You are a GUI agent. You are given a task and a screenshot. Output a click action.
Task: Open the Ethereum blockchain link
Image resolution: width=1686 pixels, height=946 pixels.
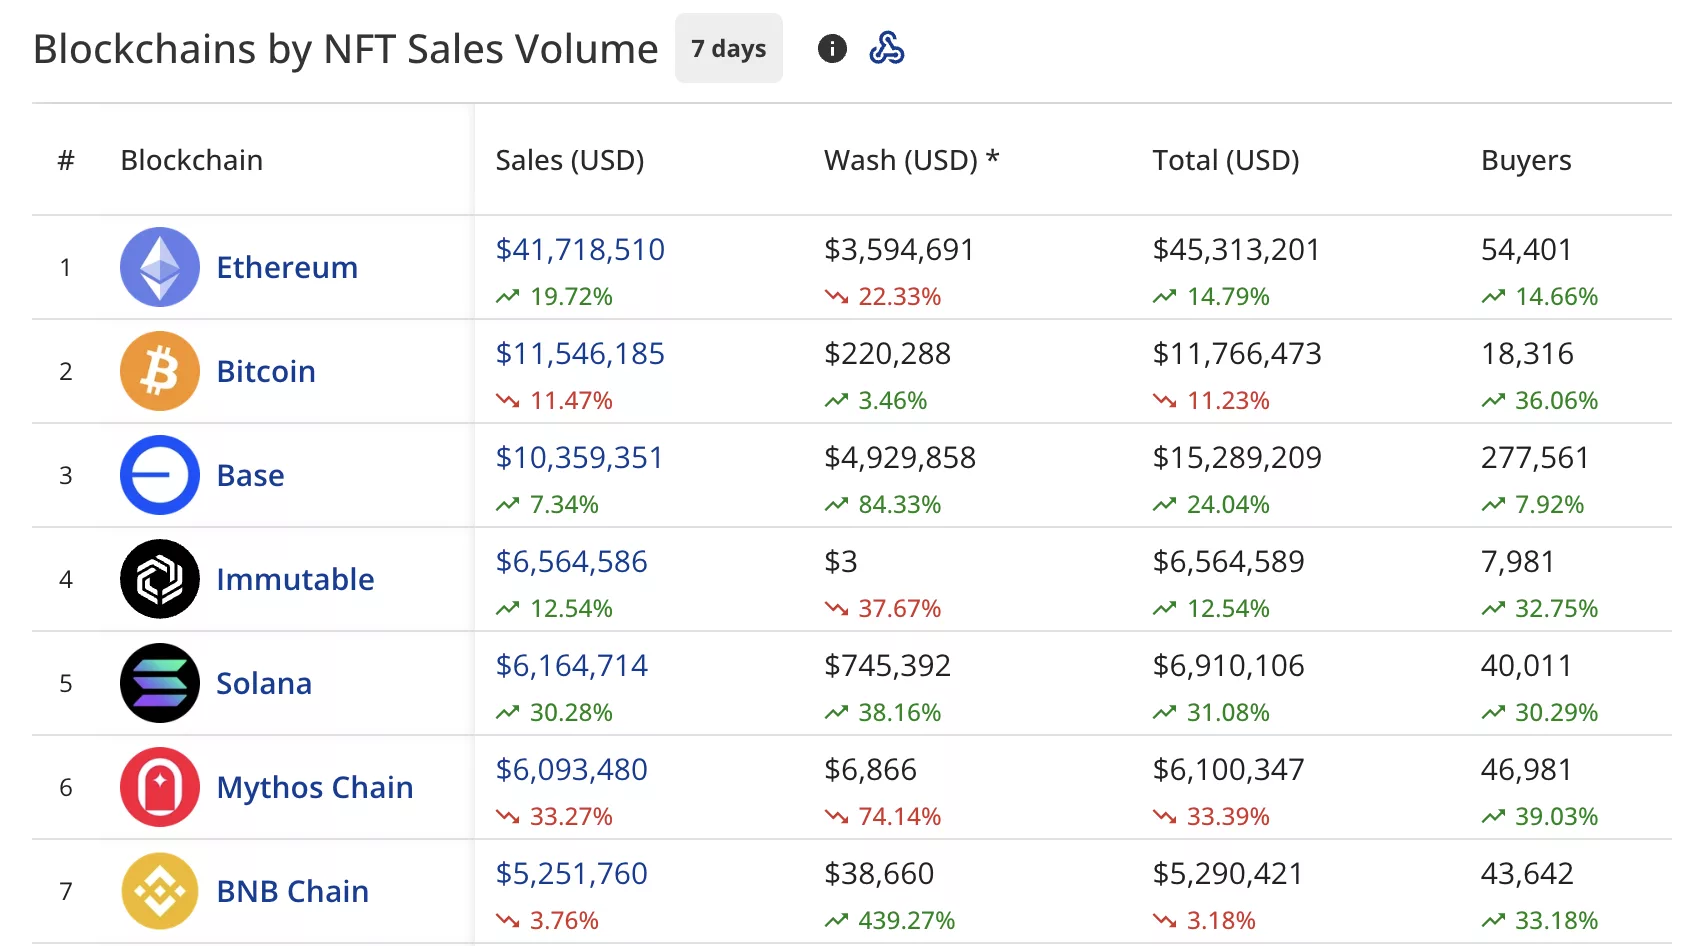[287, 267]
